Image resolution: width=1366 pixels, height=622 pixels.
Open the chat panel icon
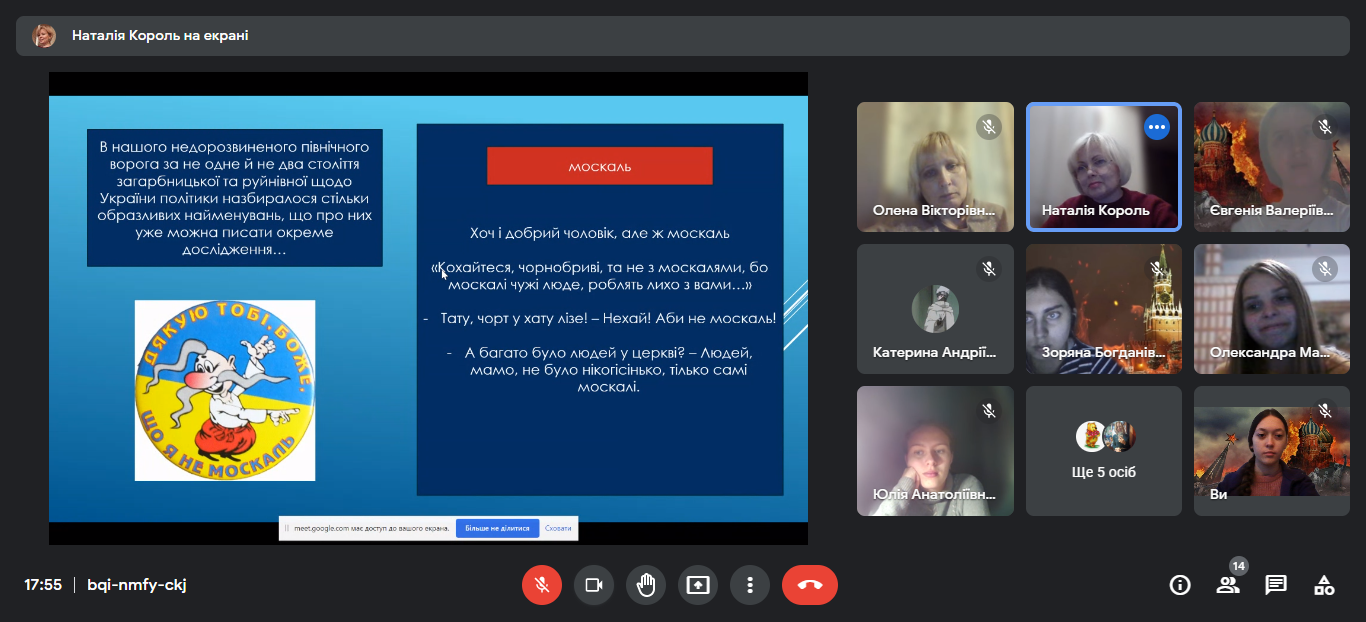1276,585
